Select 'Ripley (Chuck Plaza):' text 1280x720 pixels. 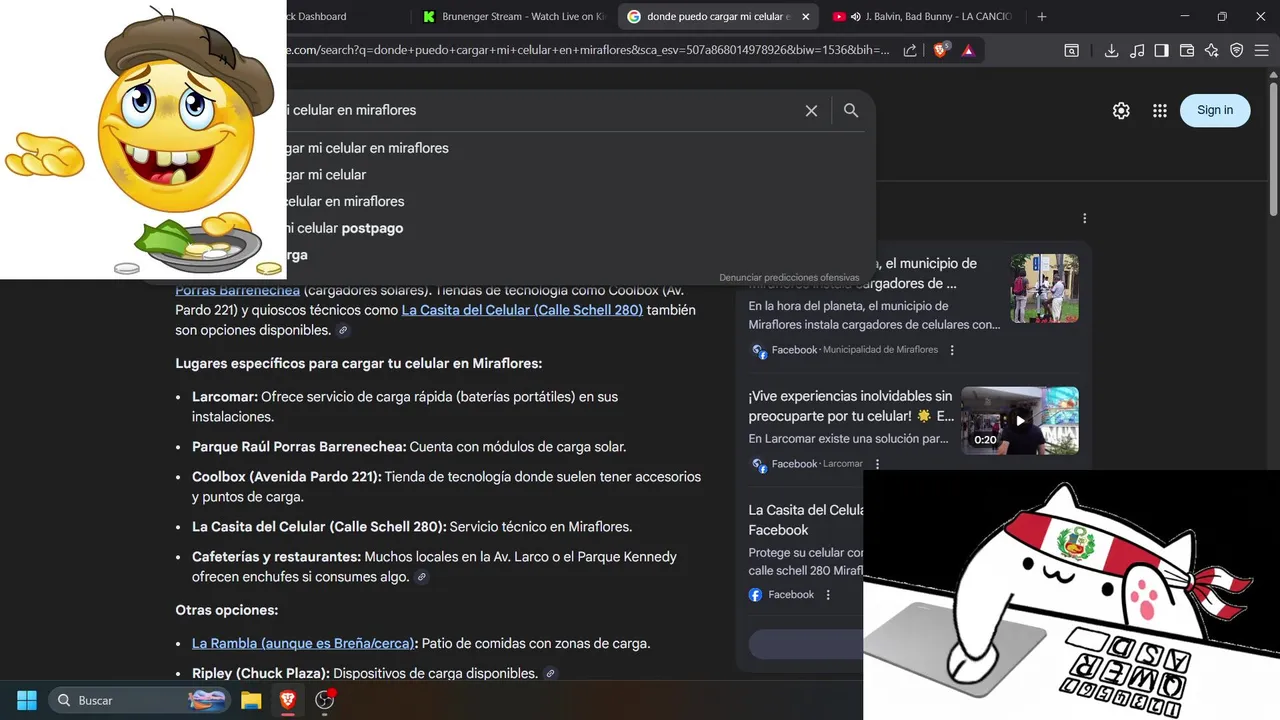[x=261, y=674]
